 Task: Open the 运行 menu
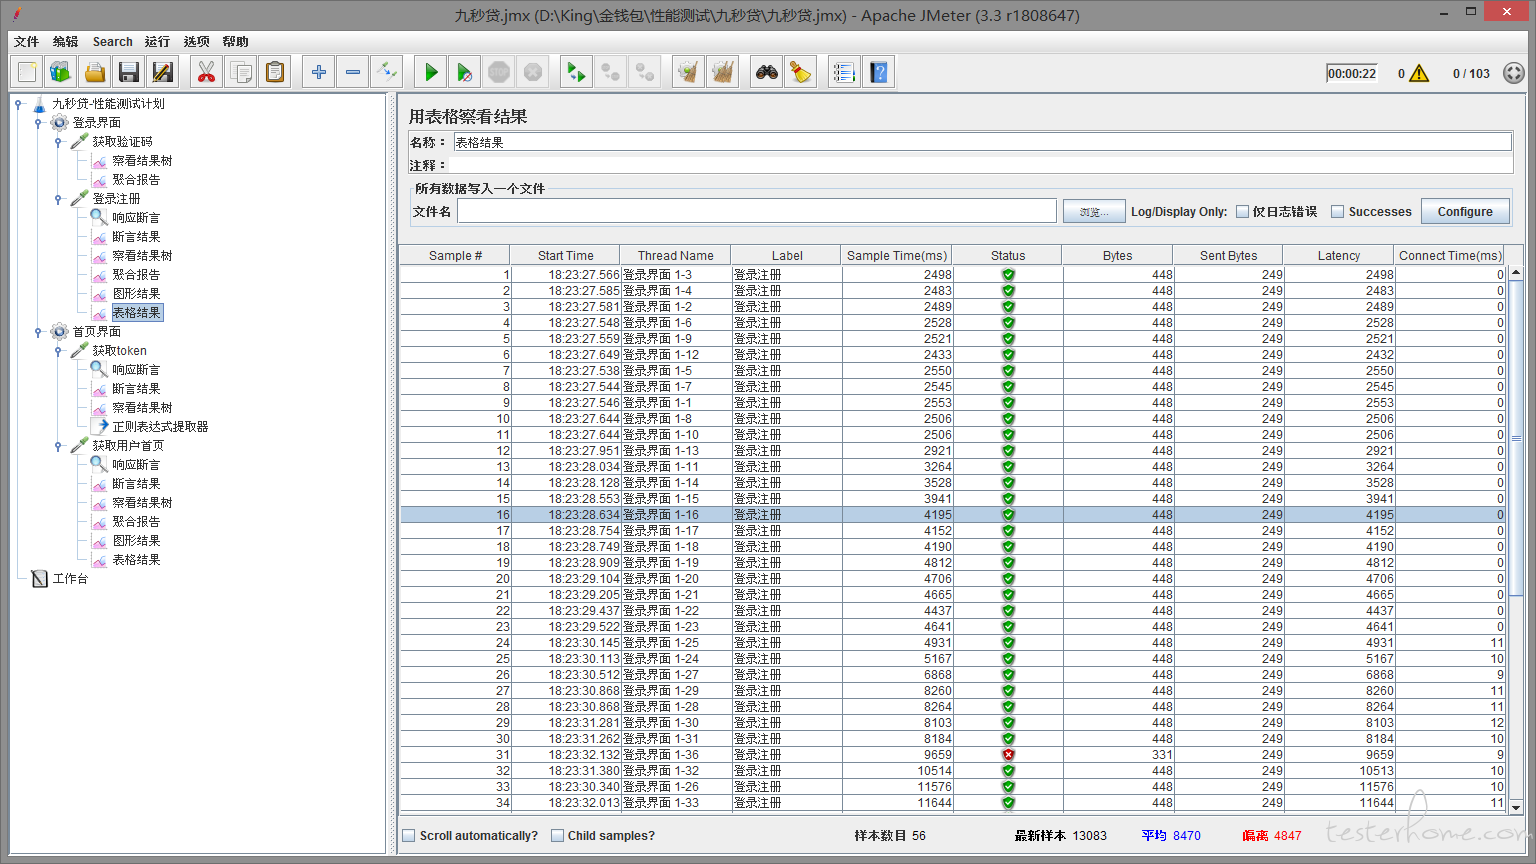pos(157,42)
